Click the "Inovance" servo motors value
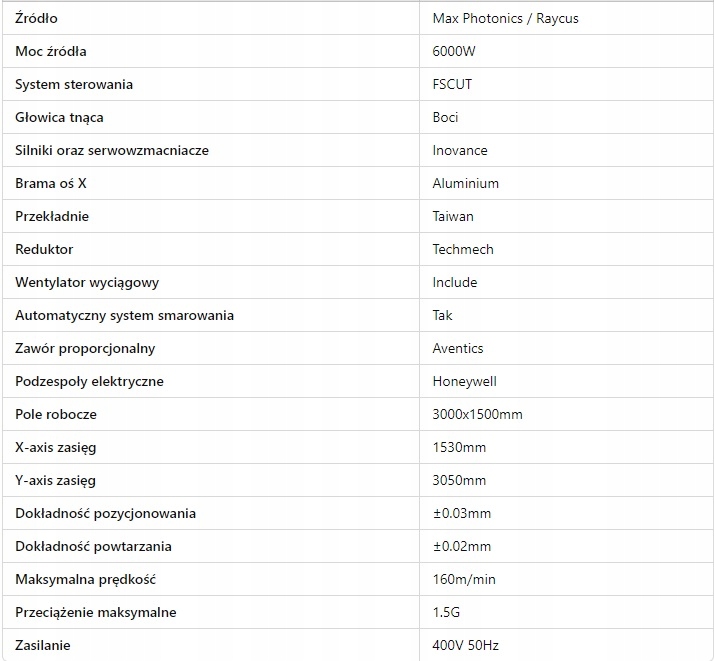This screenshot has height=661, width=714. click(x=460, y=150)
